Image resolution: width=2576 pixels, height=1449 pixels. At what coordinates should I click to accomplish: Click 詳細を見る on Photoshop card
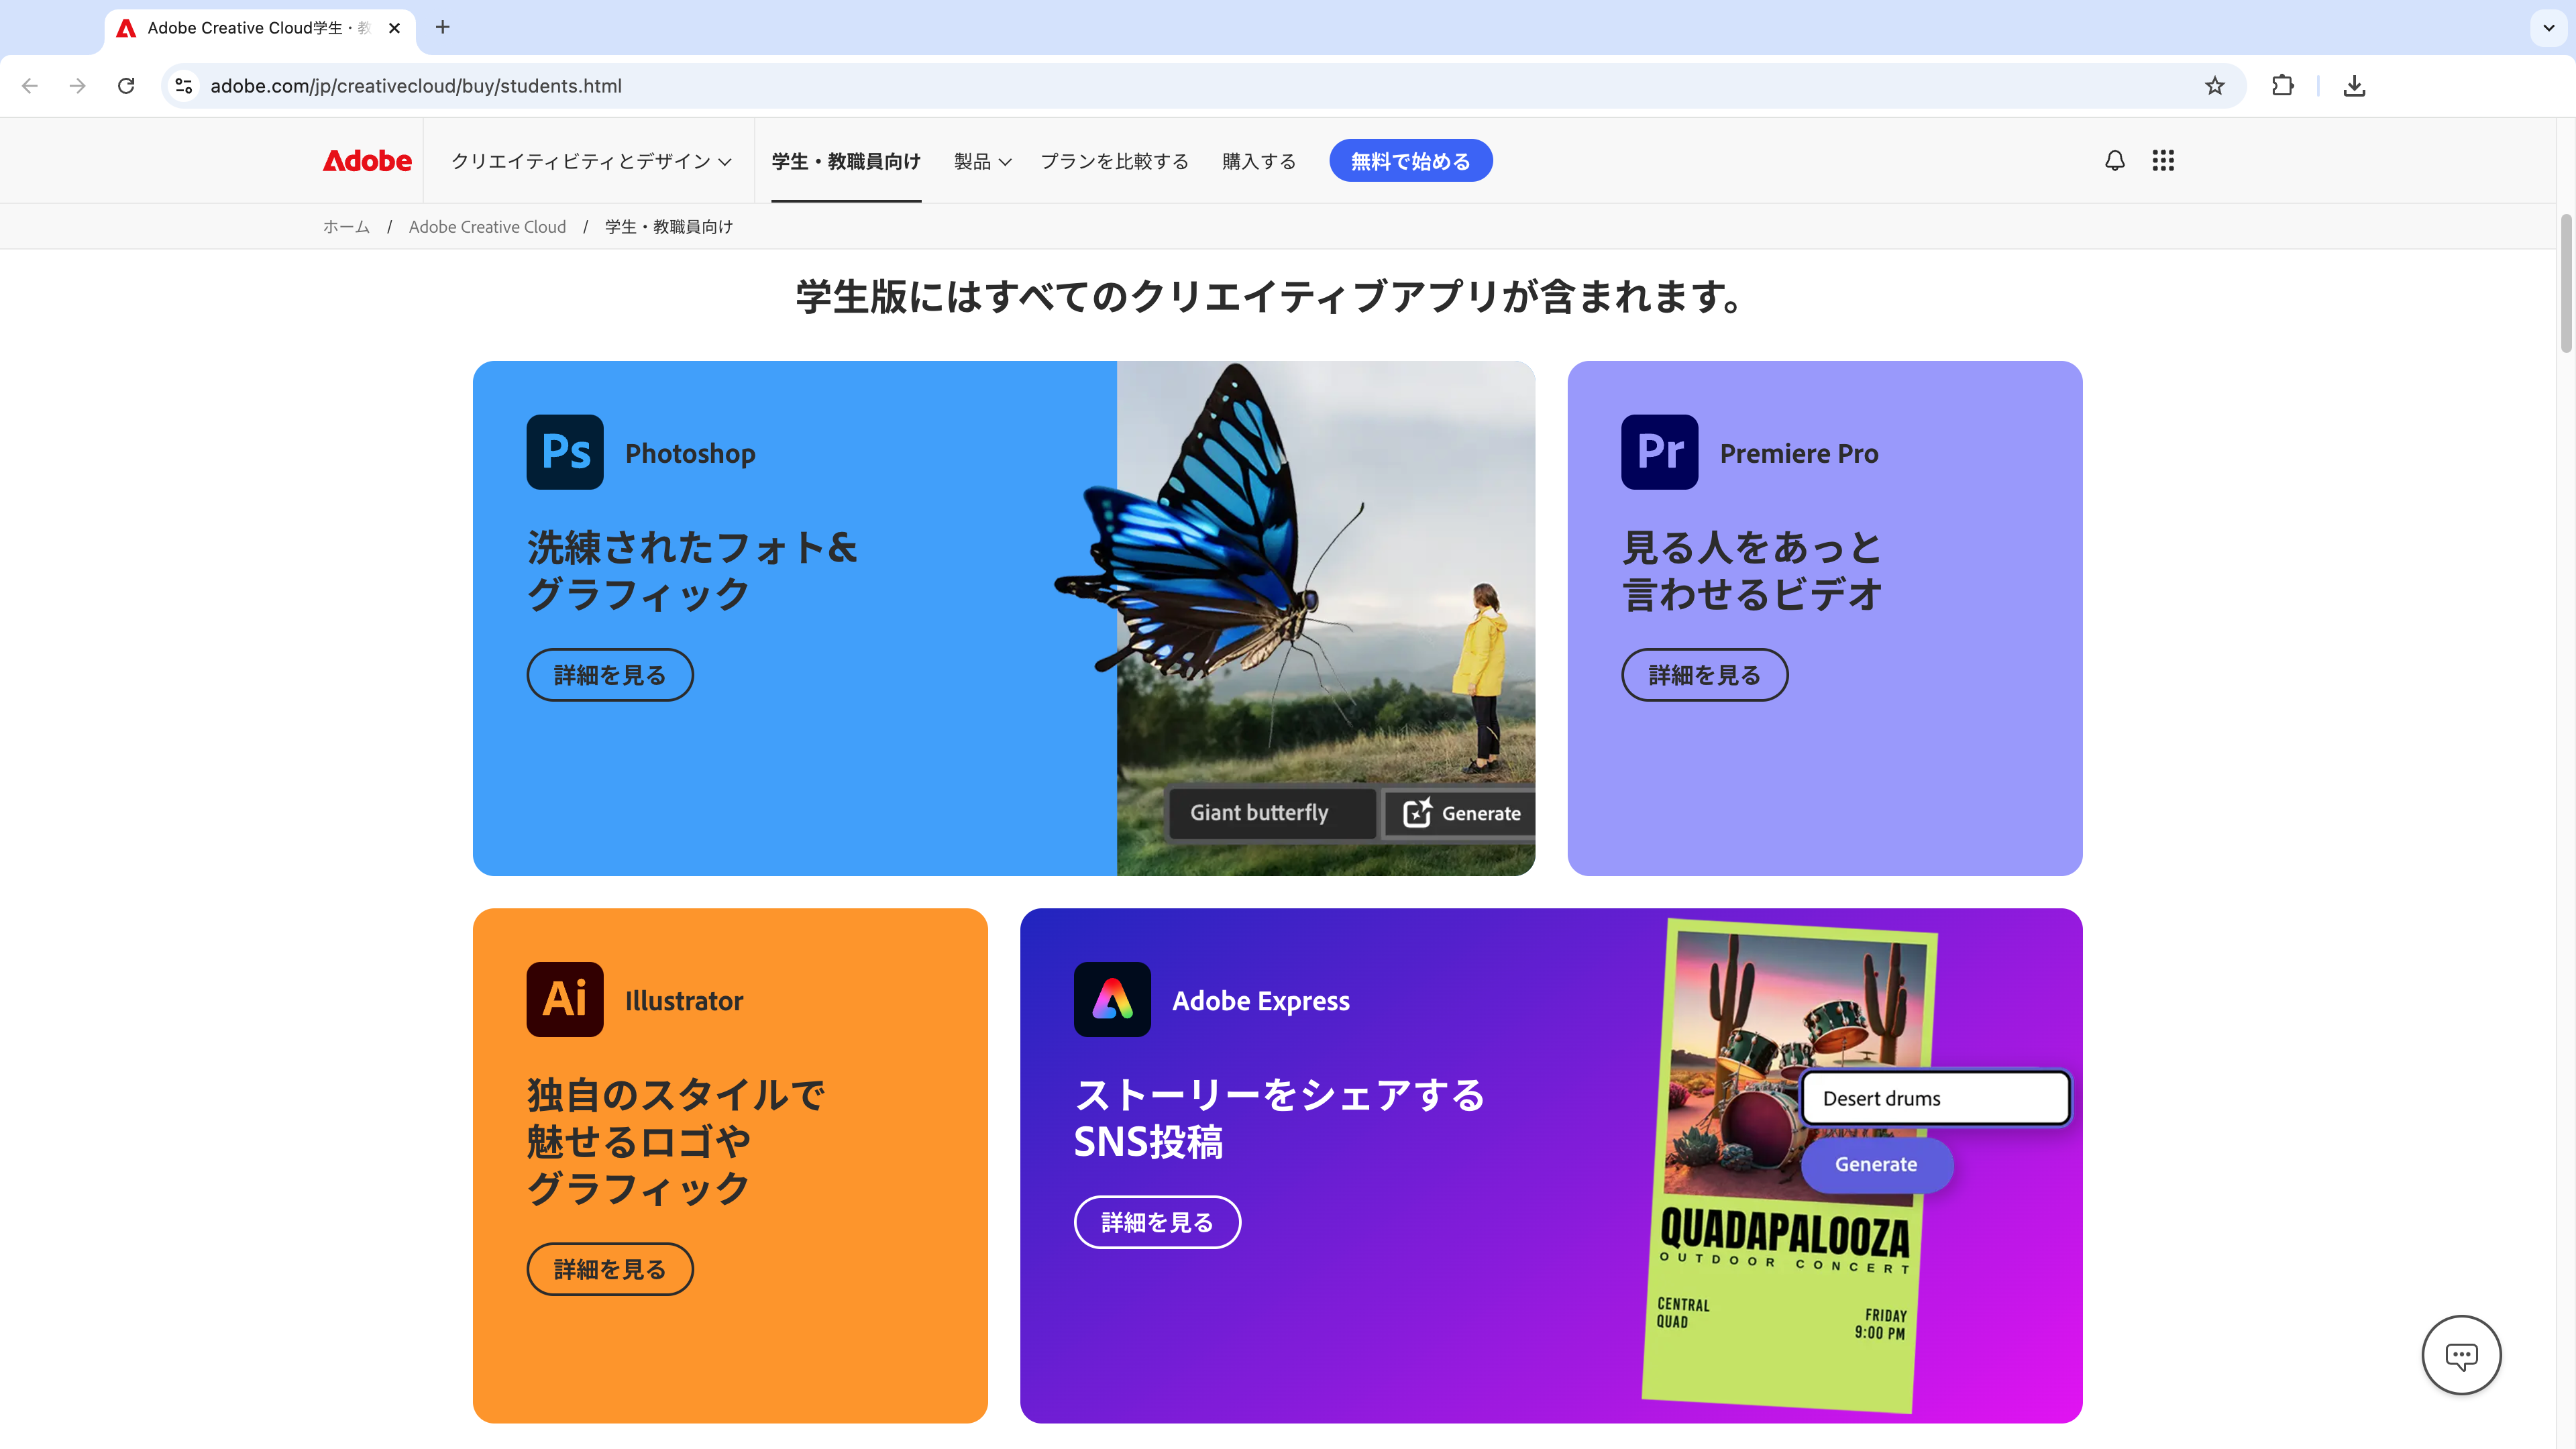(608, 674)
